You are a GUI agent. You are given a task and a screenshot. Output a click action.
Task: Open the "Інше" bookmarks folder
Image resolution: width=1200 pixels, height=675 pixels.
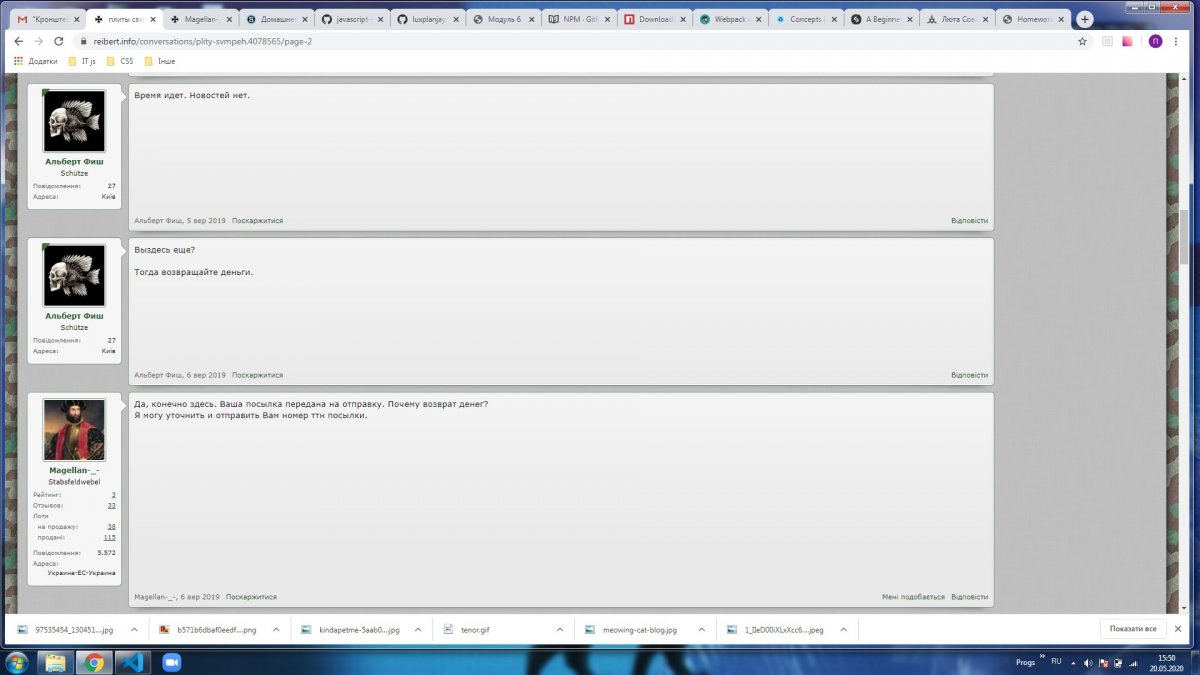tap(160, 61)
